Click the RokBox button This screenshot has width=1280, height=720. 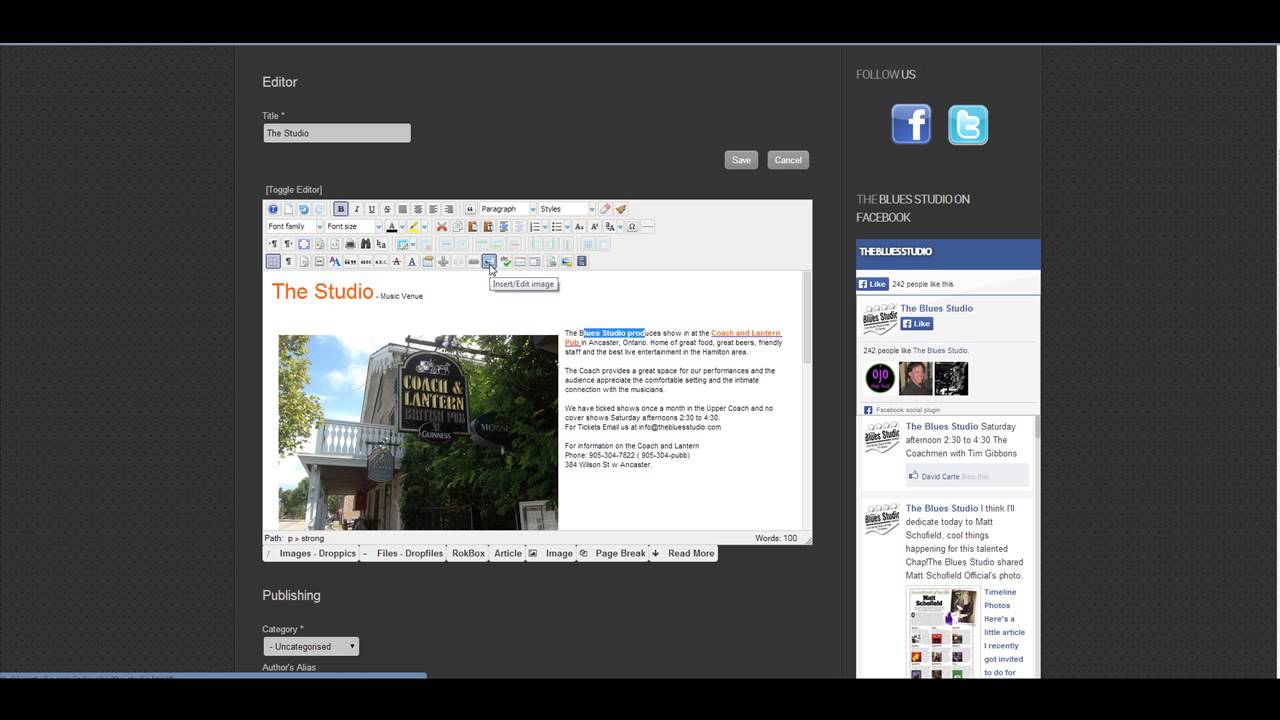[468, 553]
